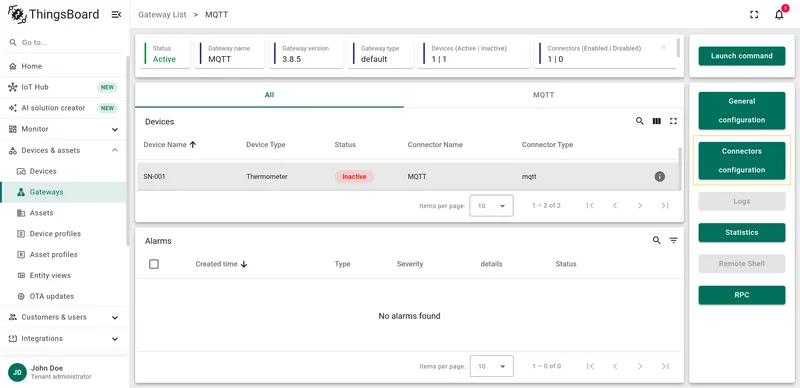Open the notifications bell

tap(779, 15)
